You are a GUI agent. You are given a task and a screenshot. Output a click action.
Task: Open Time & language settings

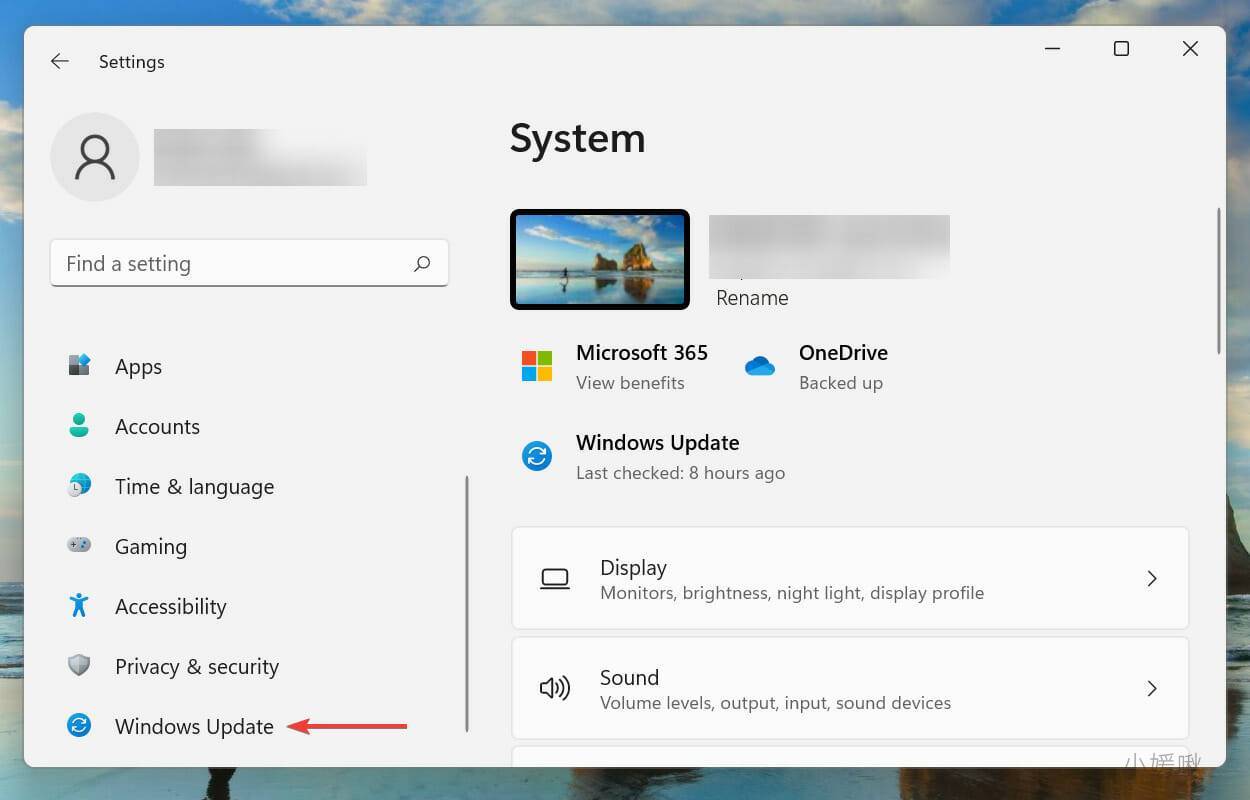coord(194,486)
